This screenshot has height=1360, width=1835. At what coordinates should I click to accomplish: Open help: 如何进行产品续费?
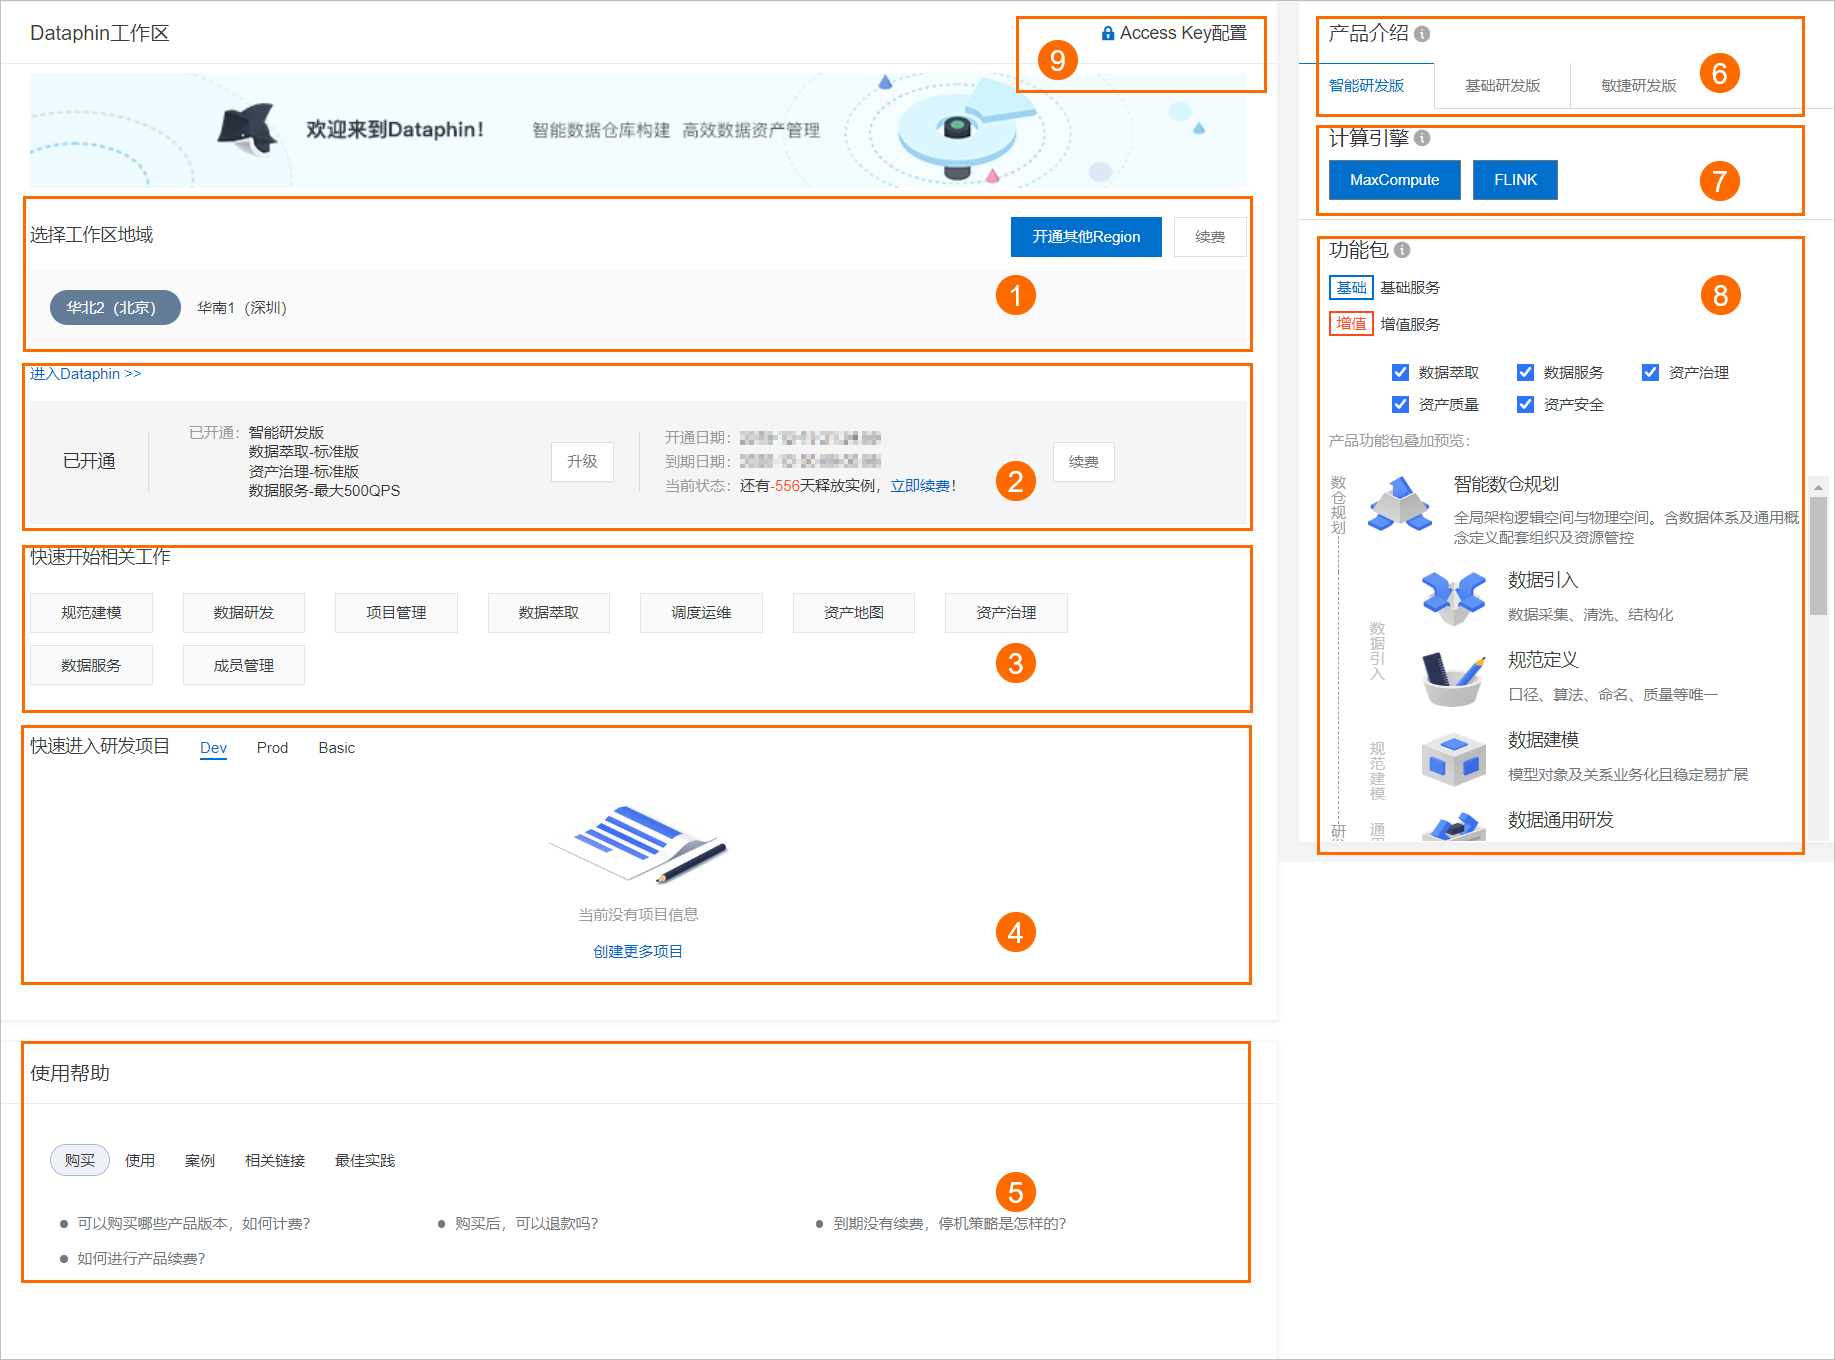[141, 1259]
